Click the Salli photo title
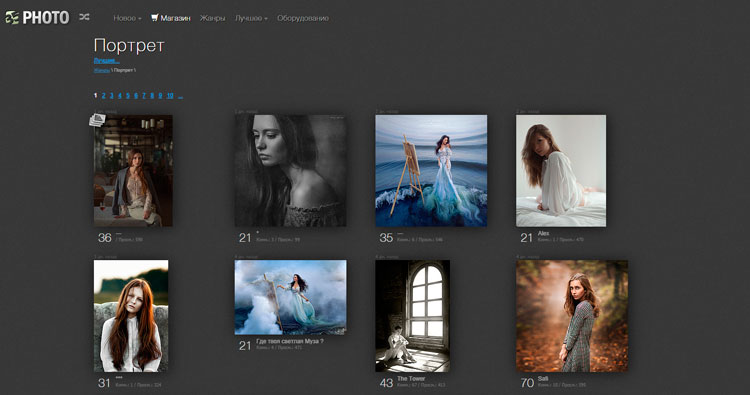This screenshot has height=395, width=750. tap(543, 379)
